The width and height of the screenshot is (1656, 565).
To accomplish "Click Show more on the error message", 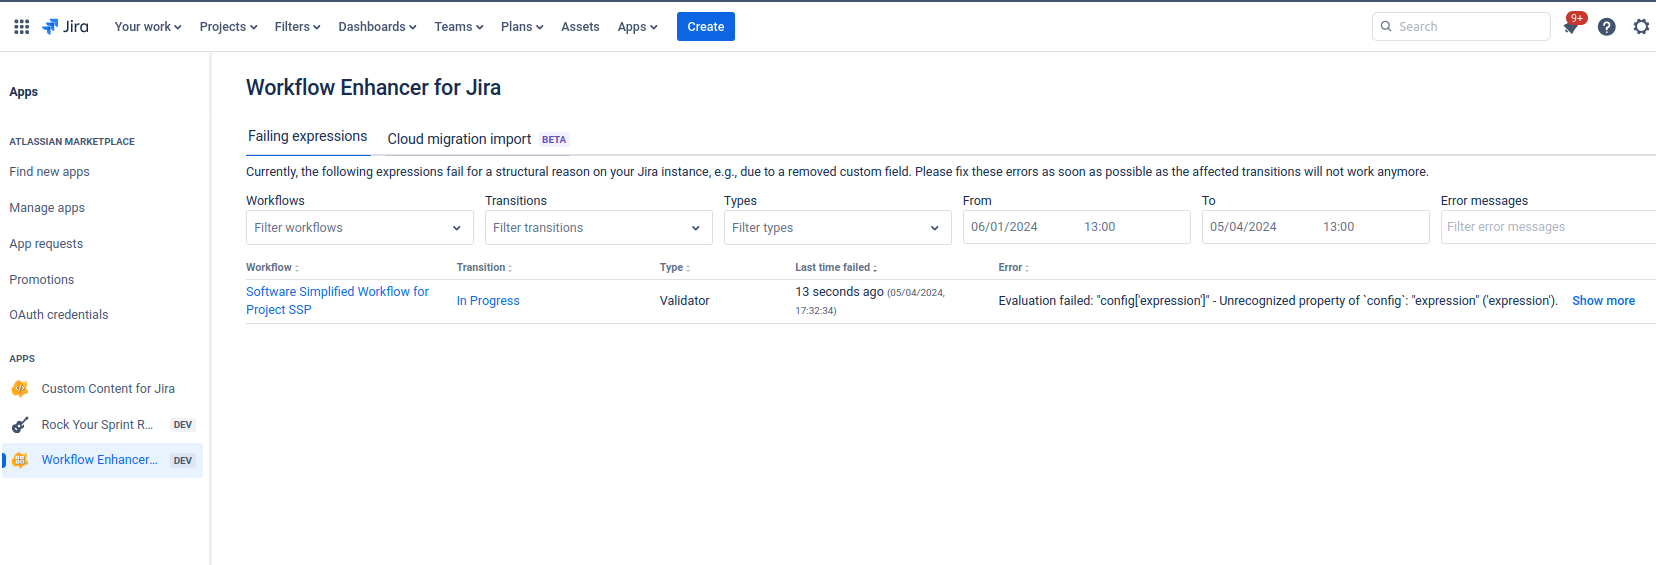I will (x=1603, y=301).
